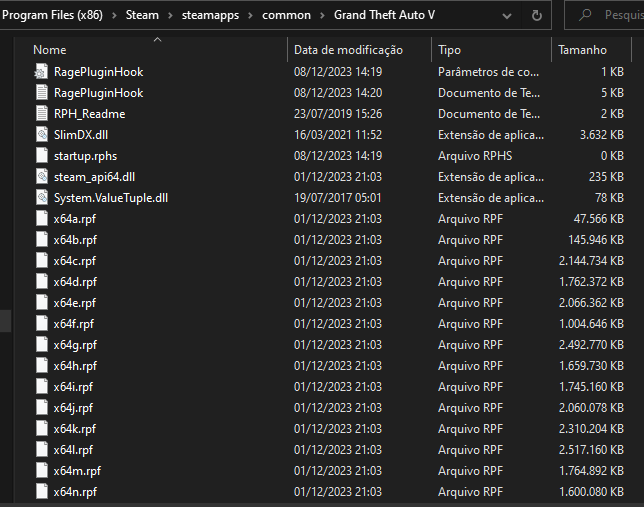Open the address bar history dropdown arrow
Screen dimensions: 644x507
(506, 15)
